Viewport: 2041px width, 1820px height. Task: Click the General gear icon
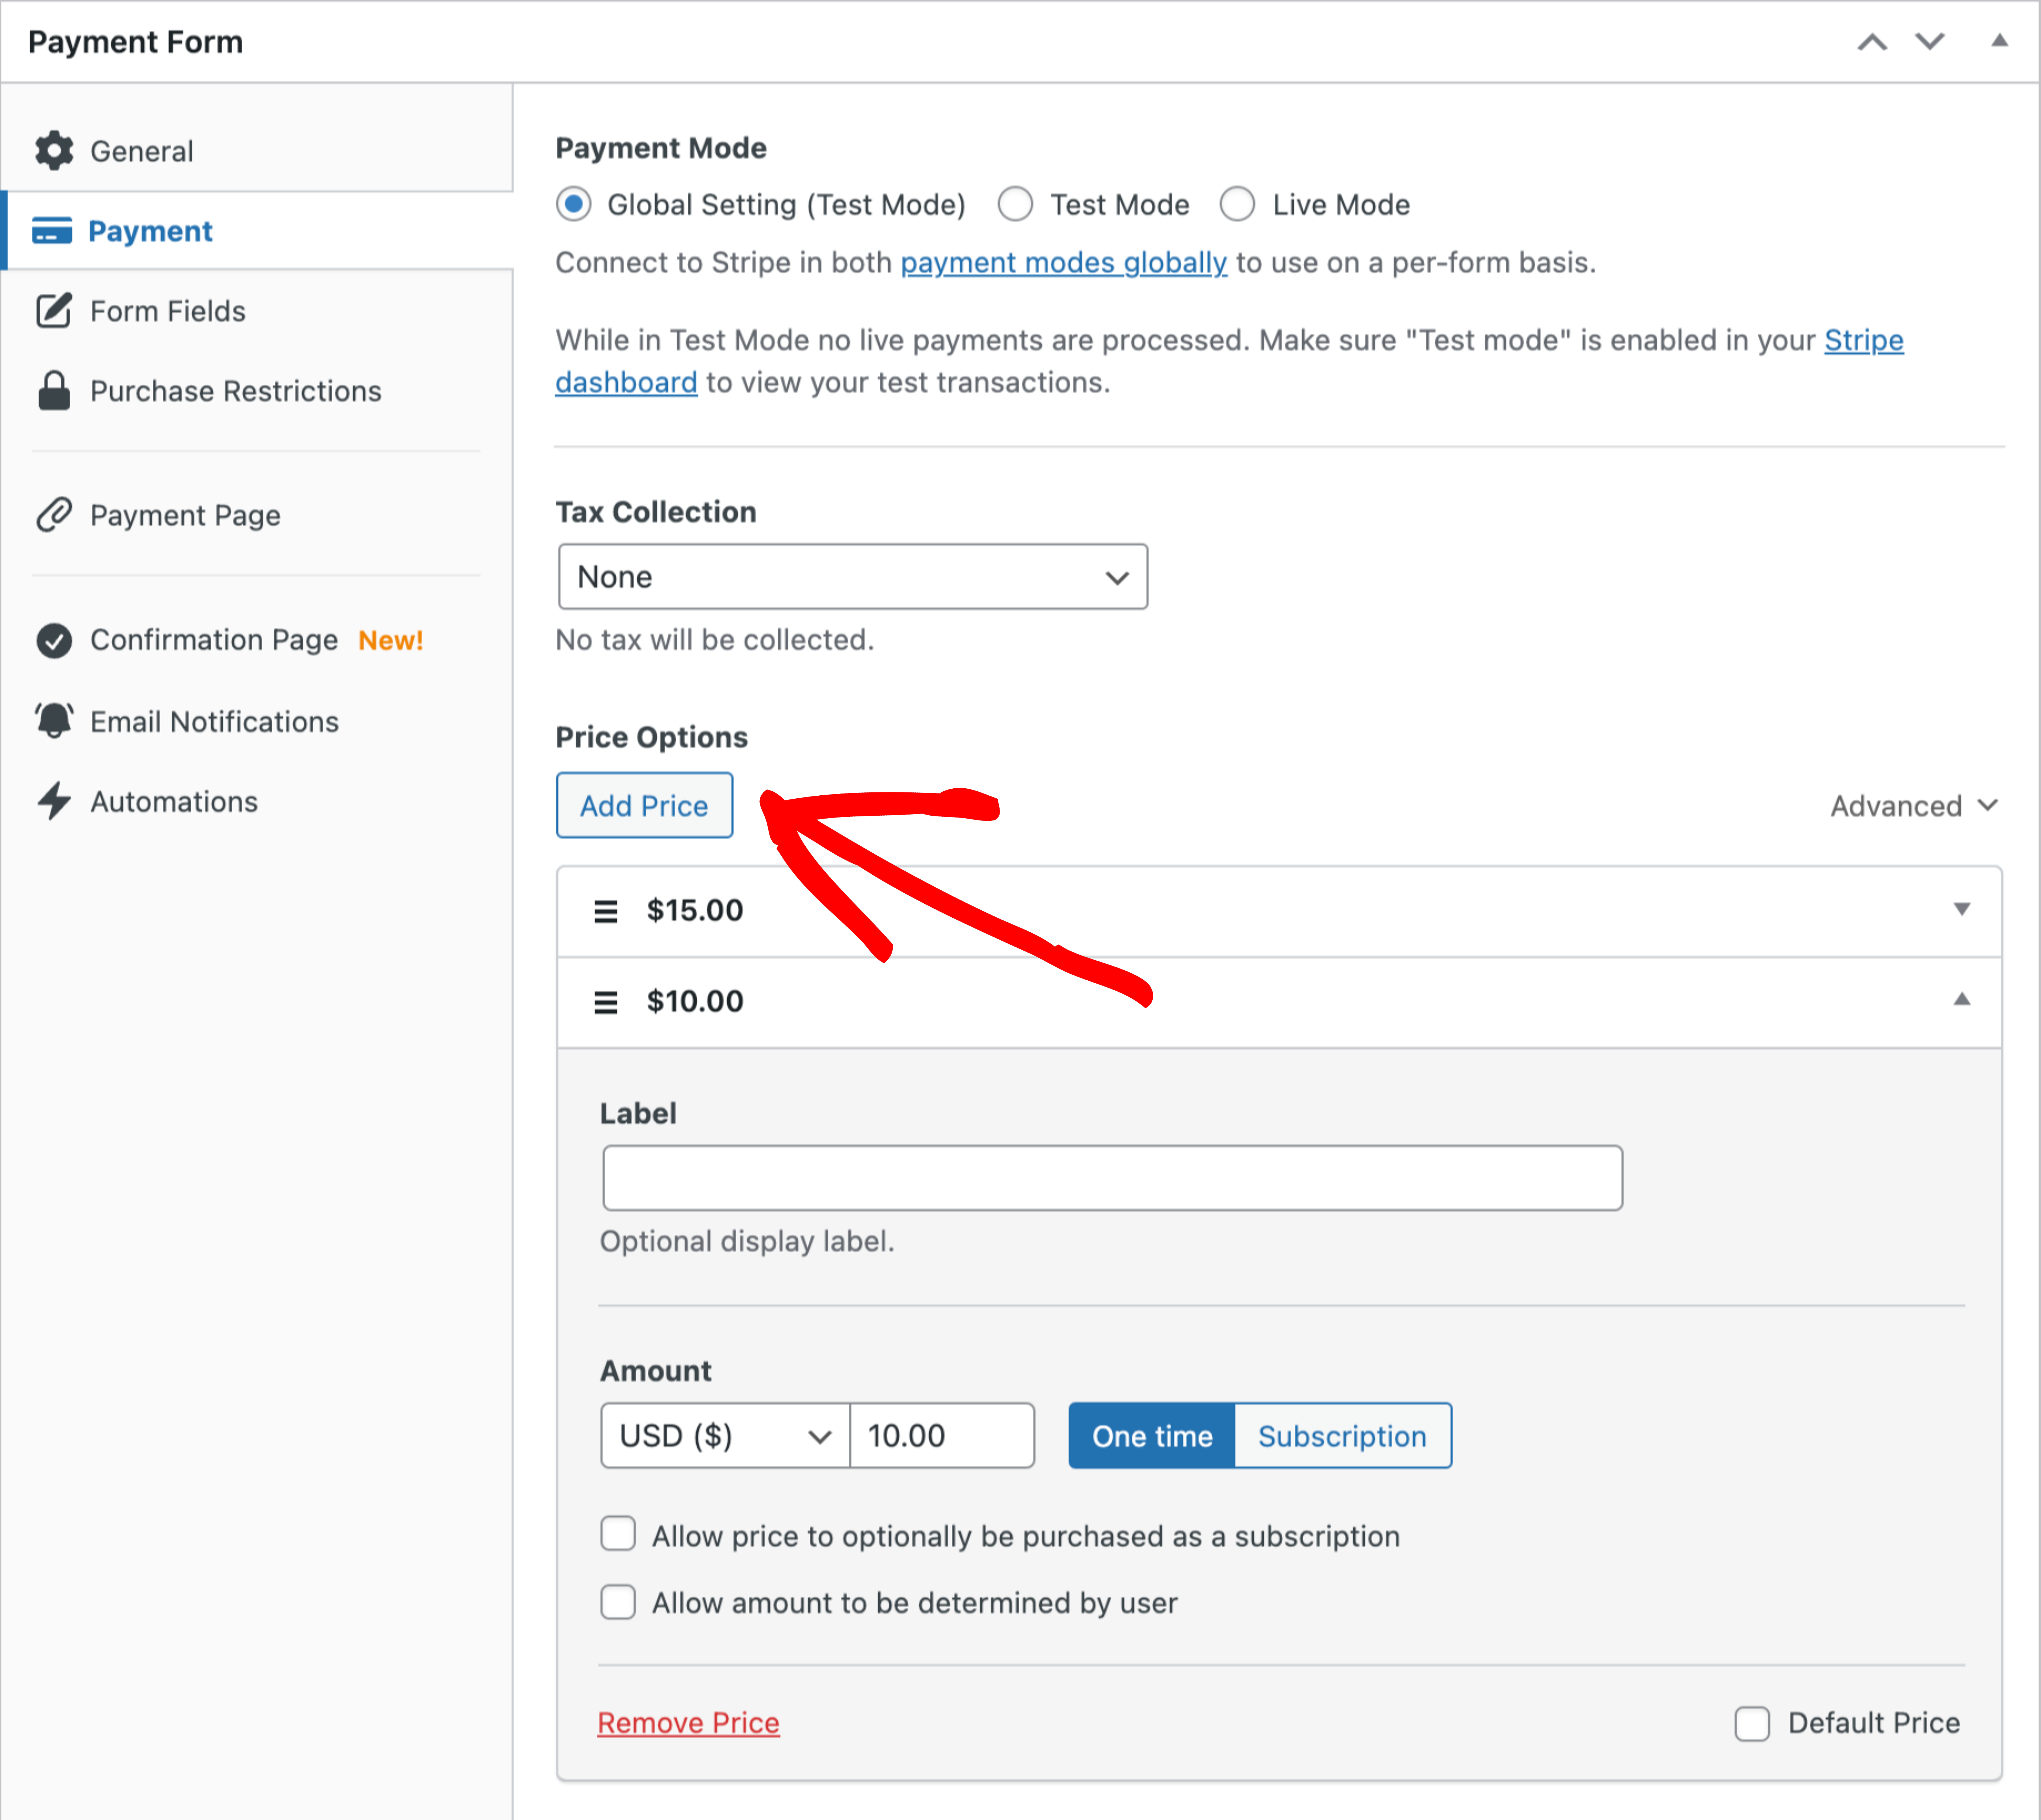[x=54, y=151]
